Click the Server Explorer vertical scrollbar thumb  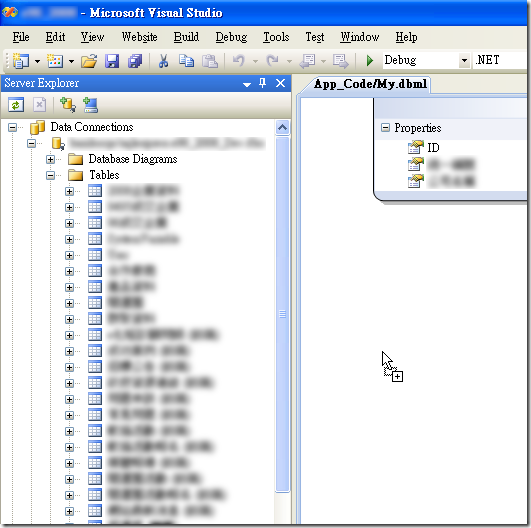[282, 314]
